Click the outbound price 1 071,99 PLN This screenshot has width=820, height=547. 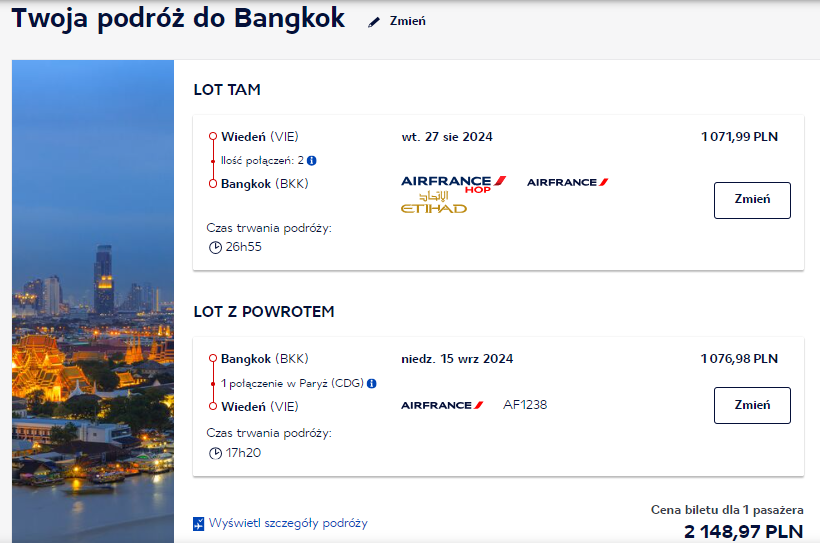point(739,137)
